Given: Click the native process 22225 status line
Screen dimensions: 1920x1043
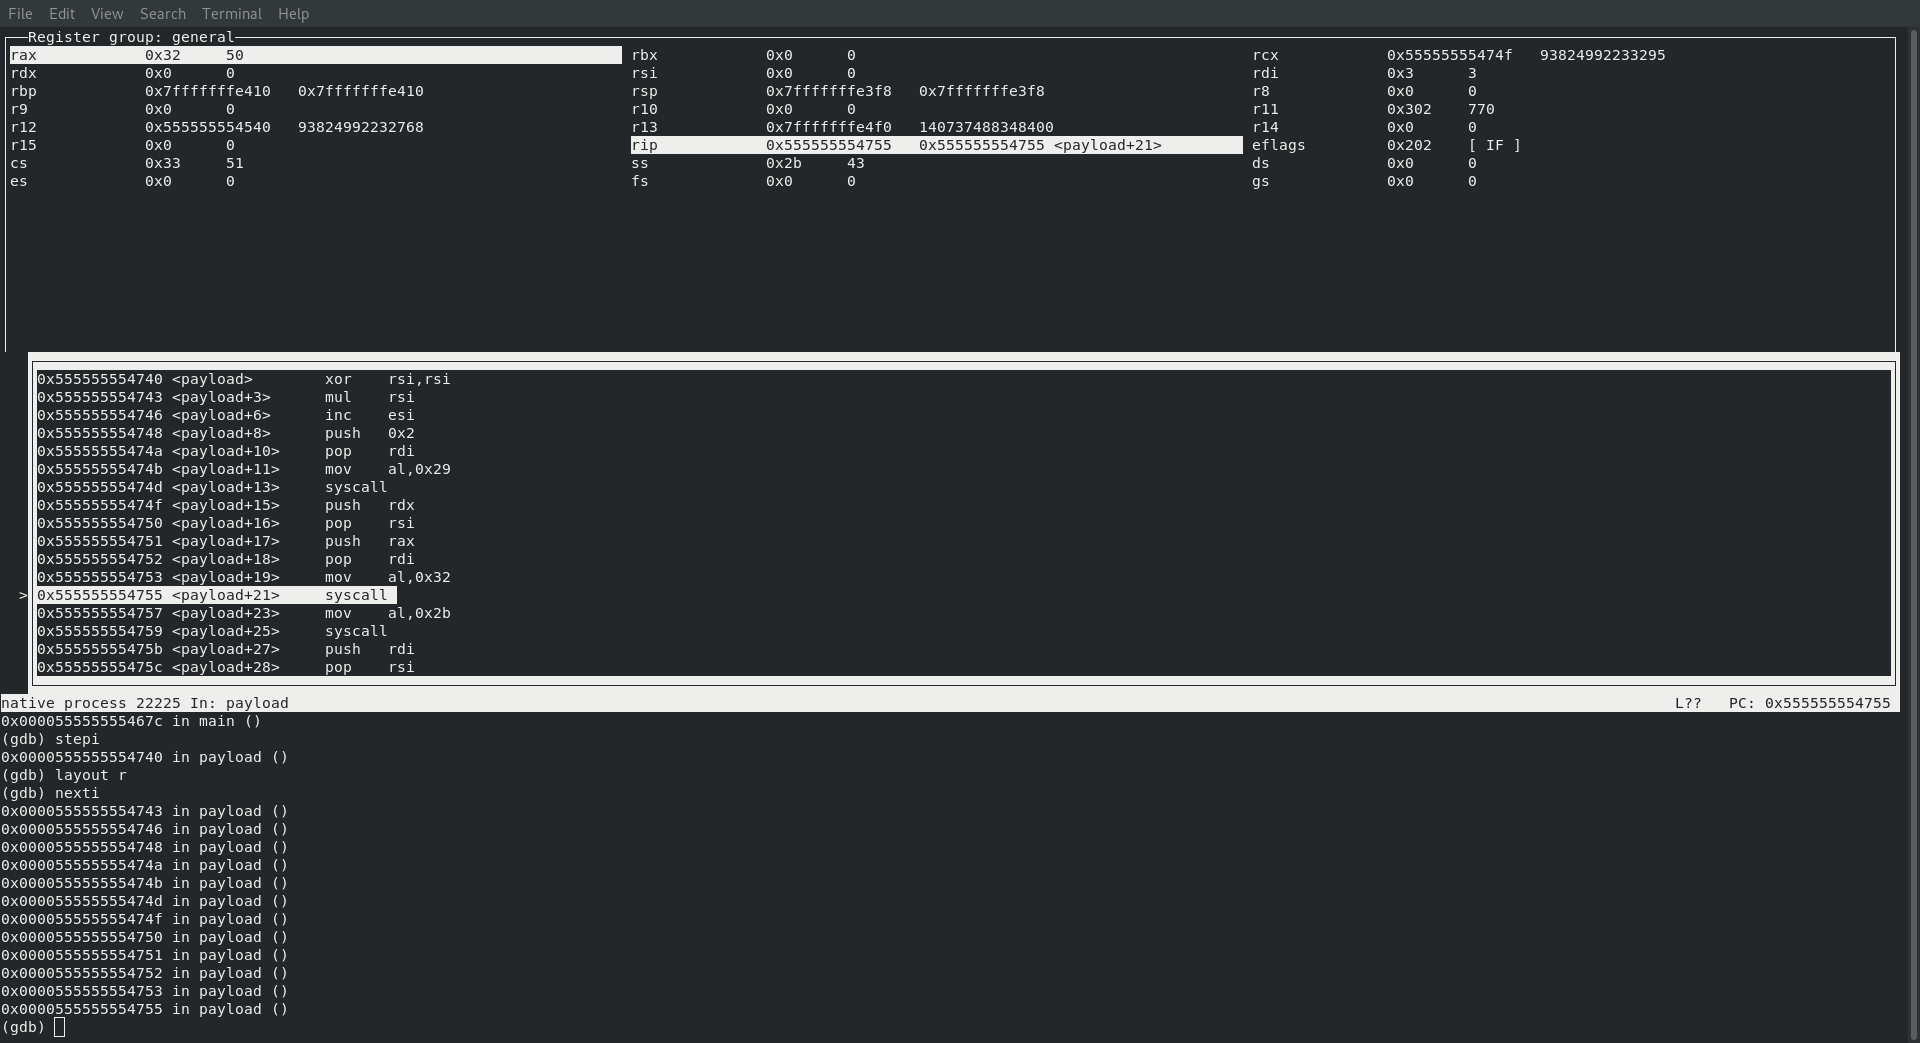Looking at the screenshot, I should (x=145, y=703).
